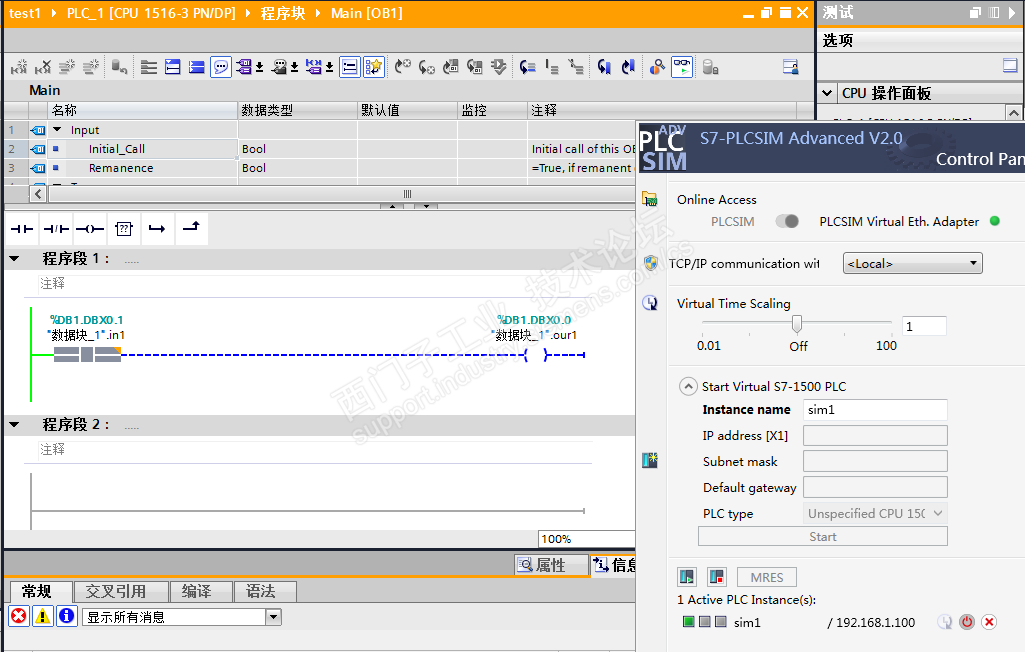The height and width of the screenshot is (652, 1025).
Task: Insert a normally closed contact
Action: tap(56, 229)
